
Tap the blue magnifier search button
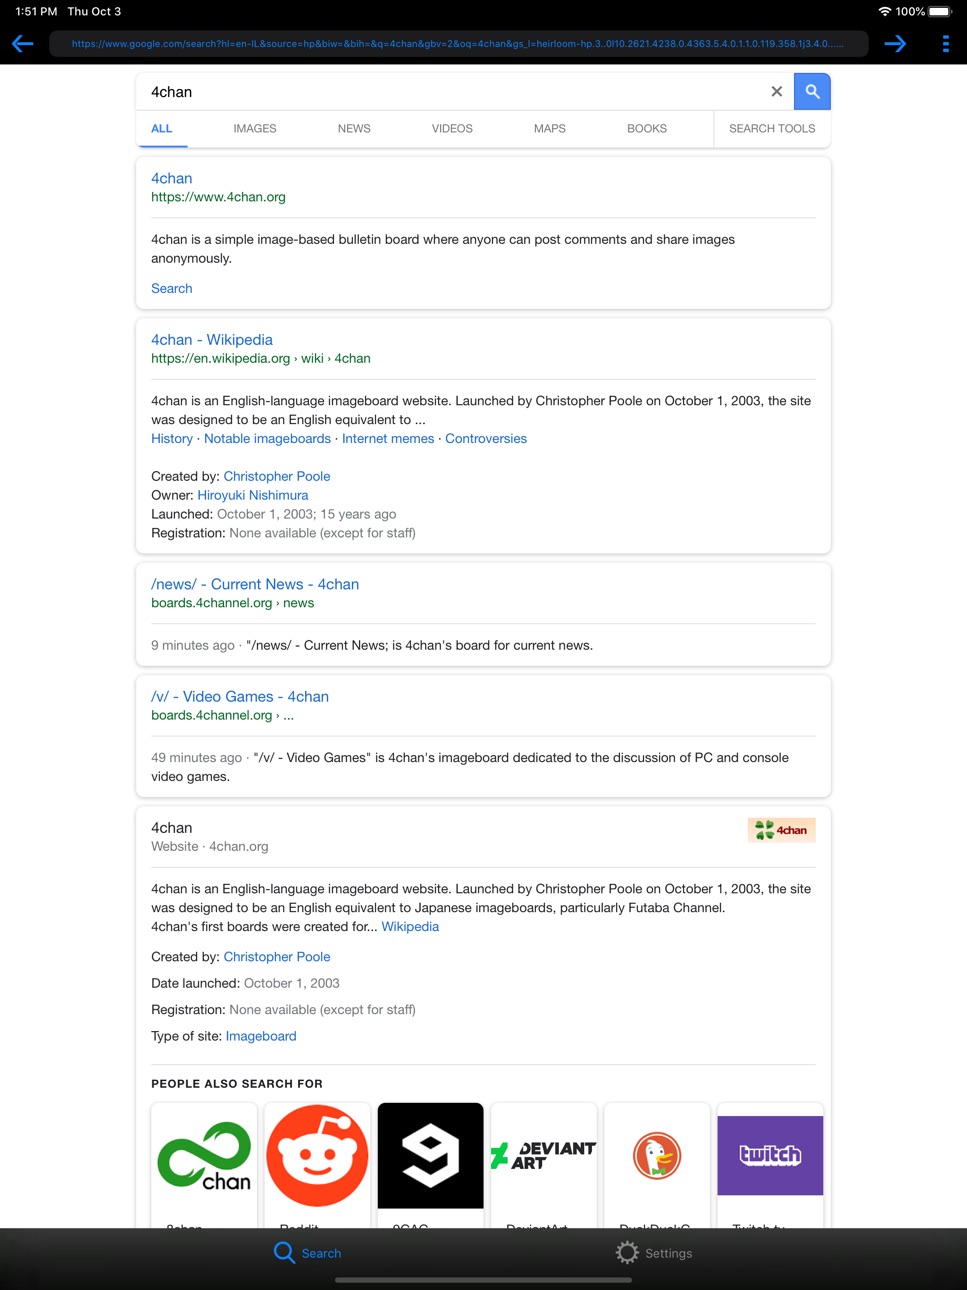click(812, 91)
